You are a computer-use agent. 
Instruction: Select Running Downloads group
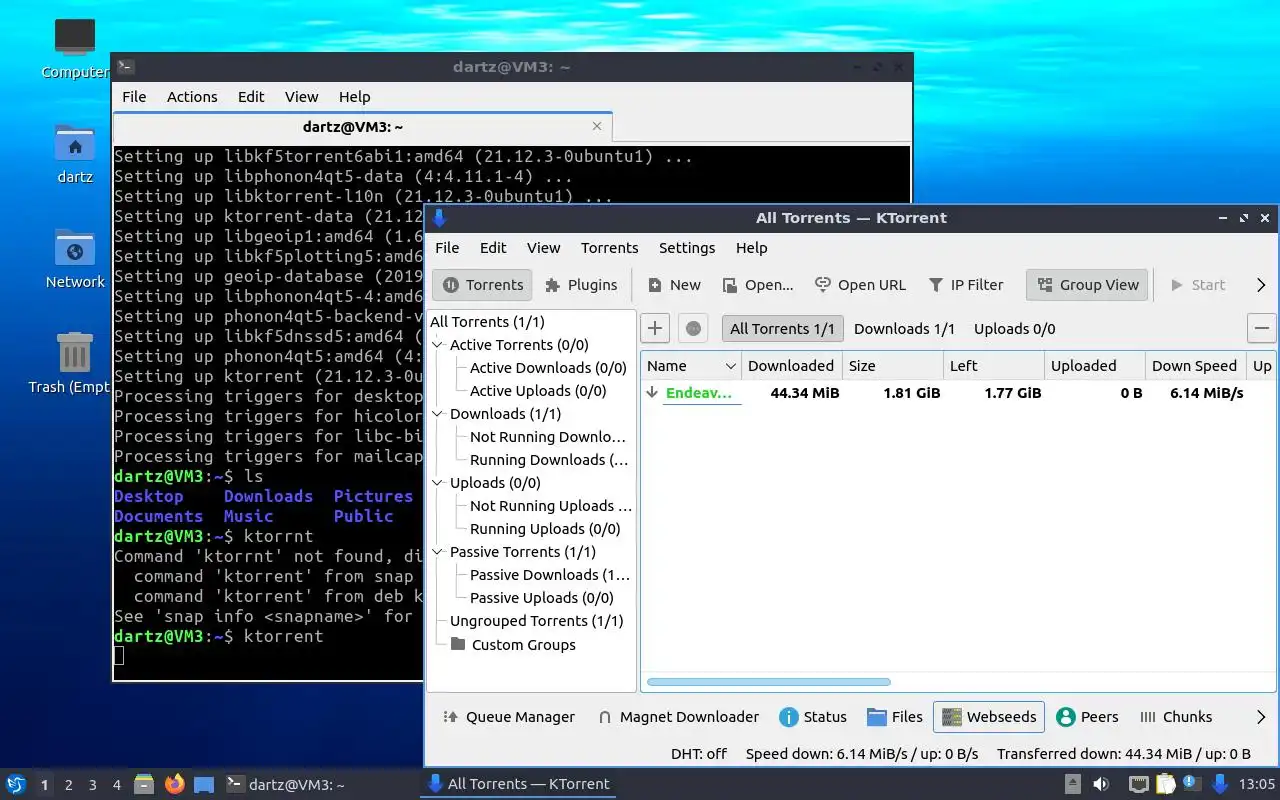point(549,460)
